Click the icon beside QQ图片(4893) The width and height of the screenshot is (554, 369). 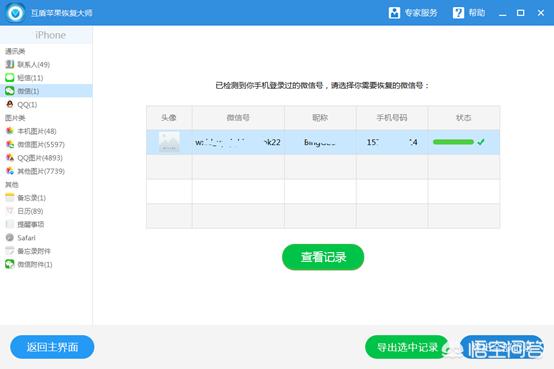click(x=10, y=158)
